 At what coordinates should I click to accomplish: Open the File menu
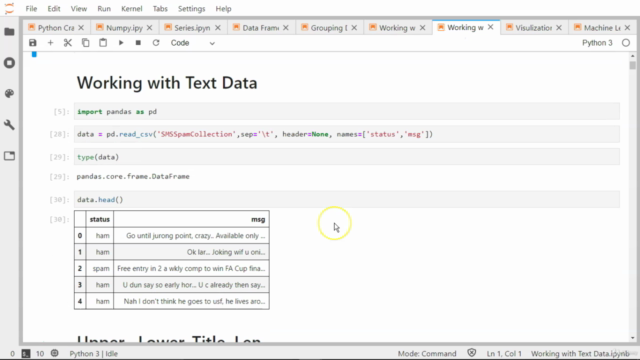pyautogui.click(x=31, y=9)
